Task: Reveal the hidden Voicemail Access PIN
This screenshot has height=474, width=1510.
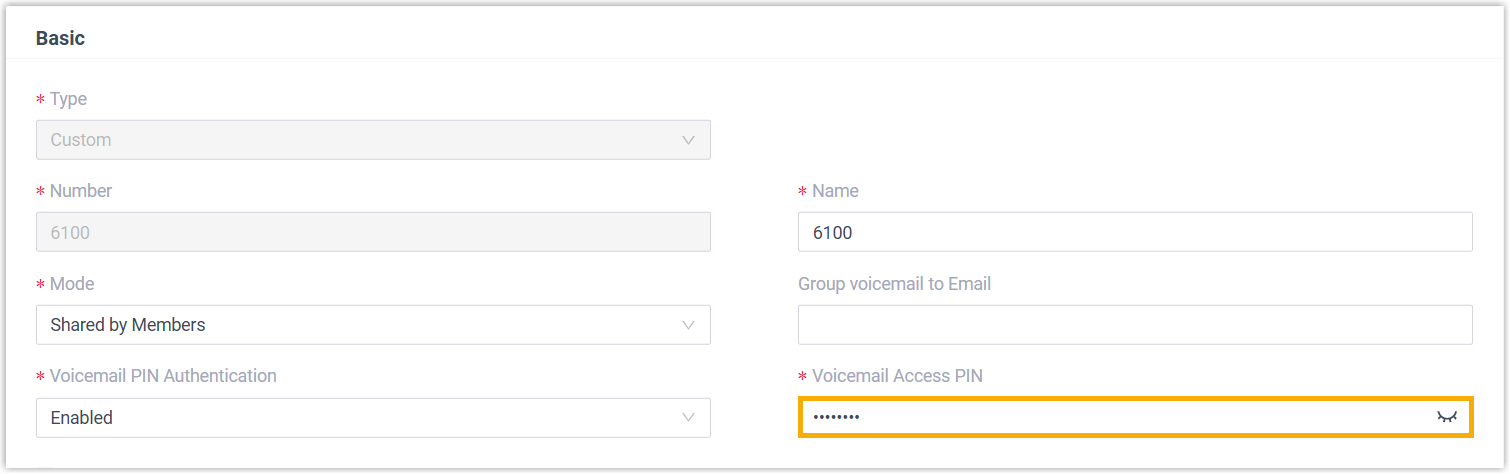Action: click(x=1447, y=417)
